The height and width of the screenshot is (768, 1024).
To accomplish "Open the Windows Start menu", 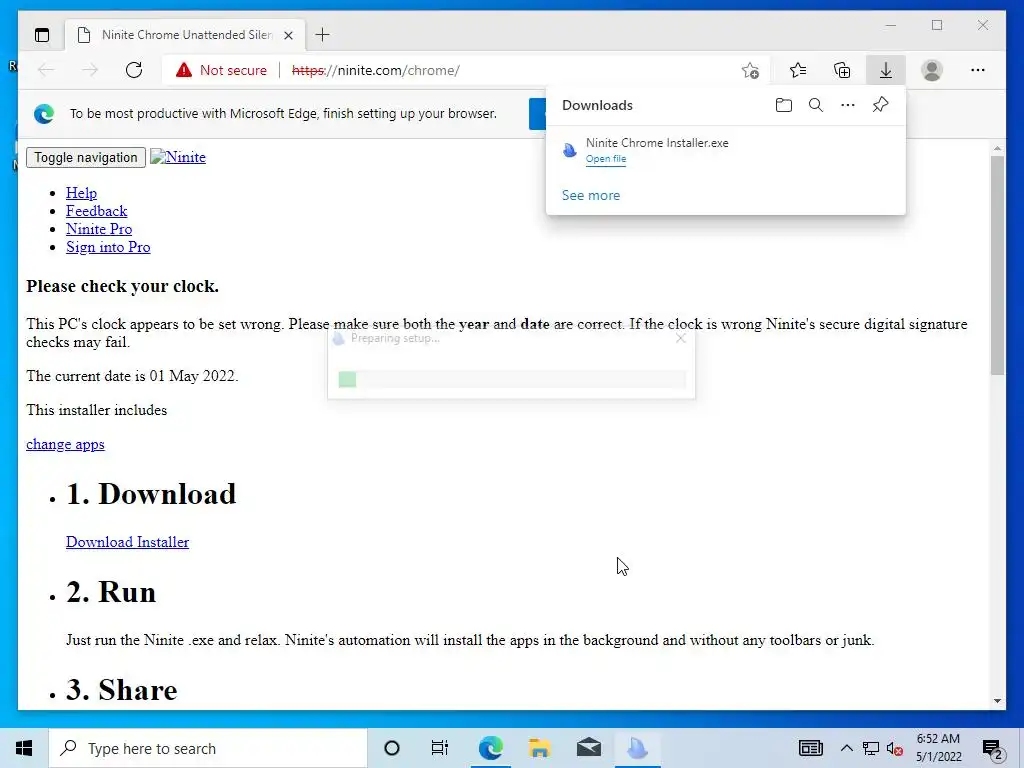I will click(x=24, y=748).
